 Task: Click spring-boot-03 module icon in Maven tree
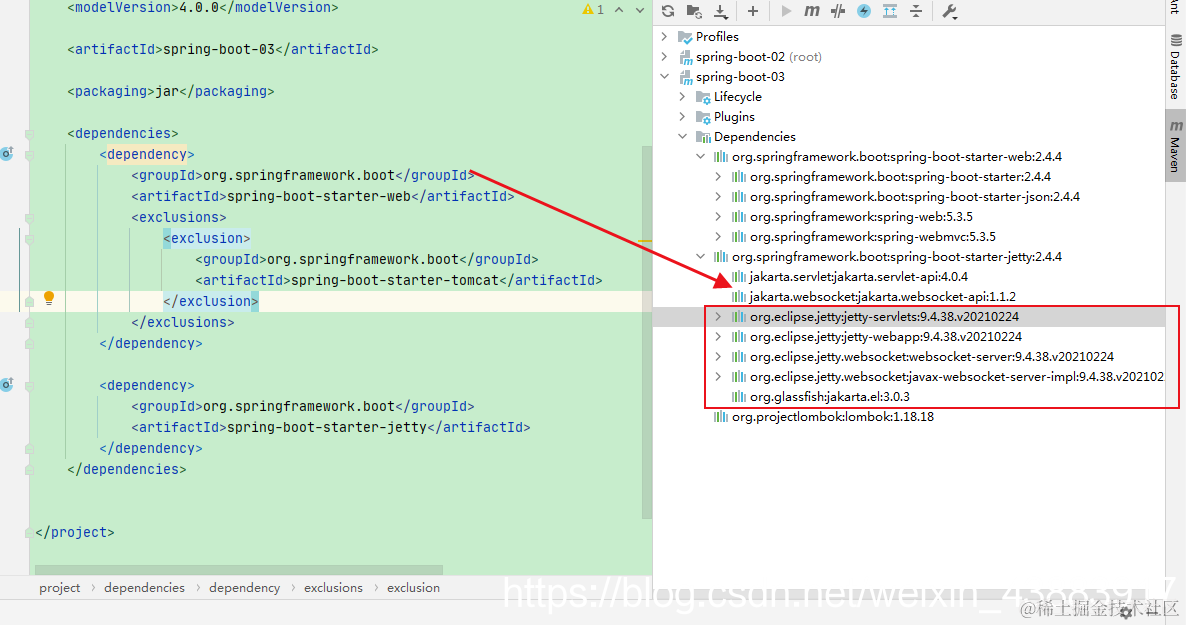coord(685,77)
